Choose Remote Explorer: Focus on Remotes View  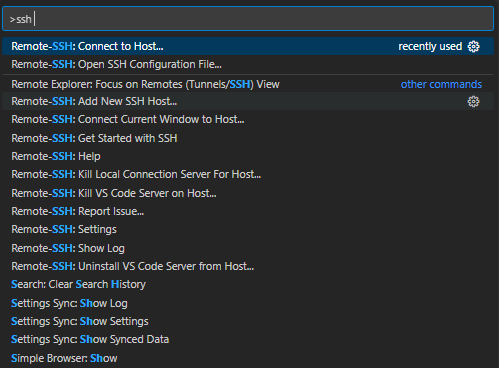(x=248, y=84)
